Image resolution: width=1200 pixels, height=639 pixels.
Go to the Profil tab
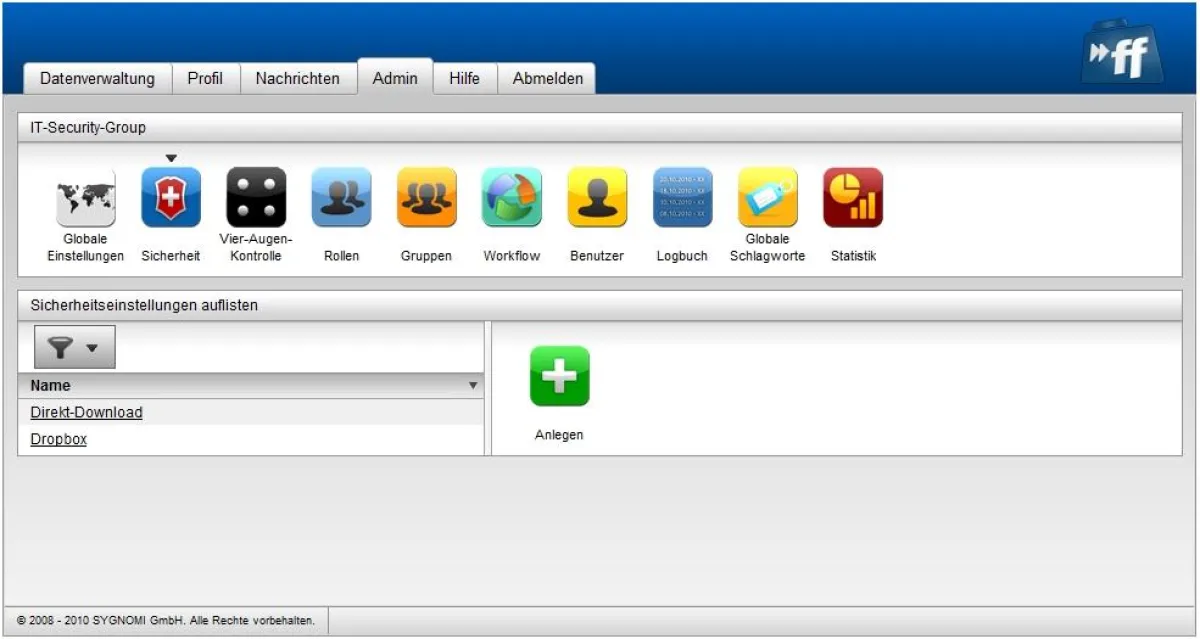[x=205, y=78]
